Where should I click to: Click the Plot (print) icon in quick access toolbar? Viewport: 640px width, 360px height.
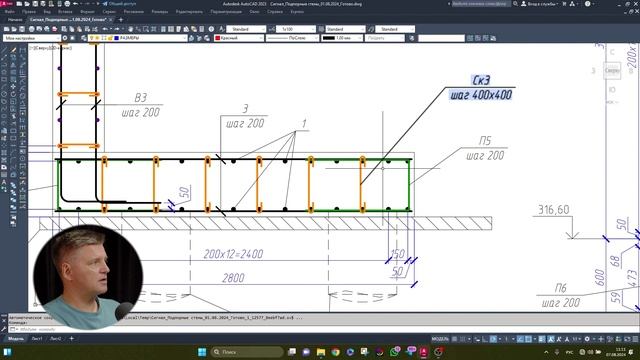point(67,4)
